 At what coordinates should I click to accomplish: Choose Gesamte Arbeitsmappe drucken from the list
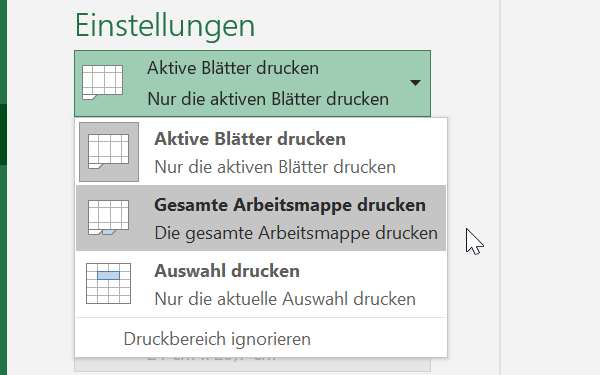[261, 218]
